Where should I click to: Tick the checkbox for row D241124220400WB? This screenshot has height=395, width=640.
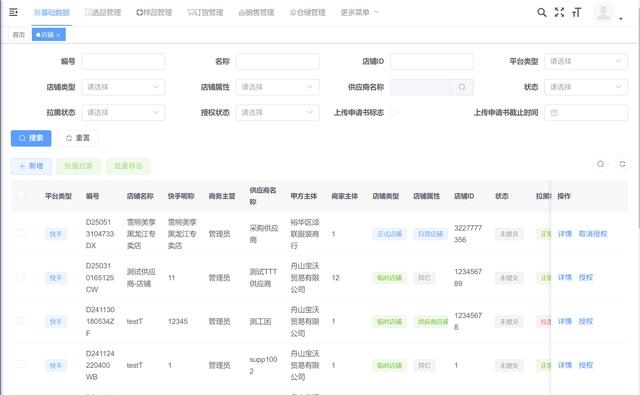(20, 364)
